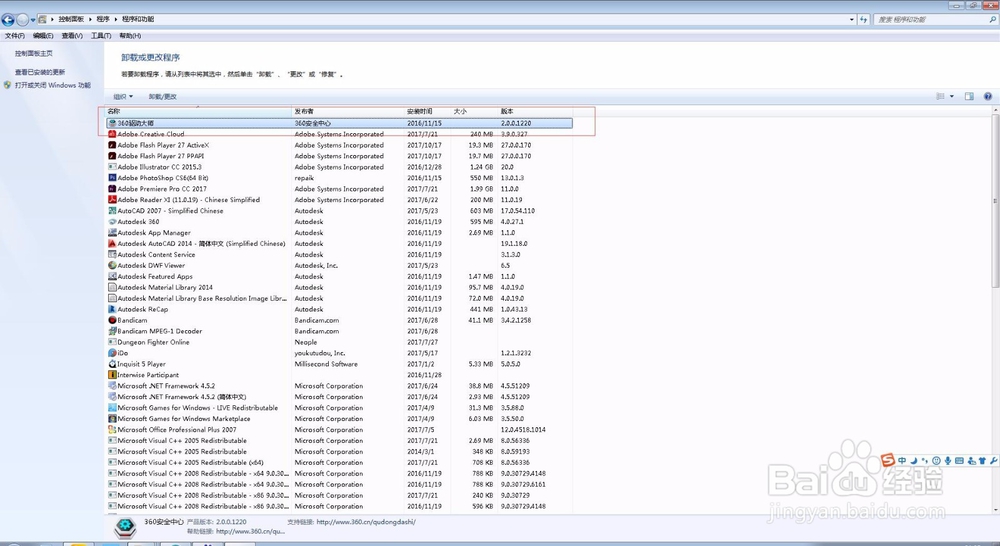Open 打开或关闭 Windows 功能 link
The image size is (1000, 546).
coord(53,85)
